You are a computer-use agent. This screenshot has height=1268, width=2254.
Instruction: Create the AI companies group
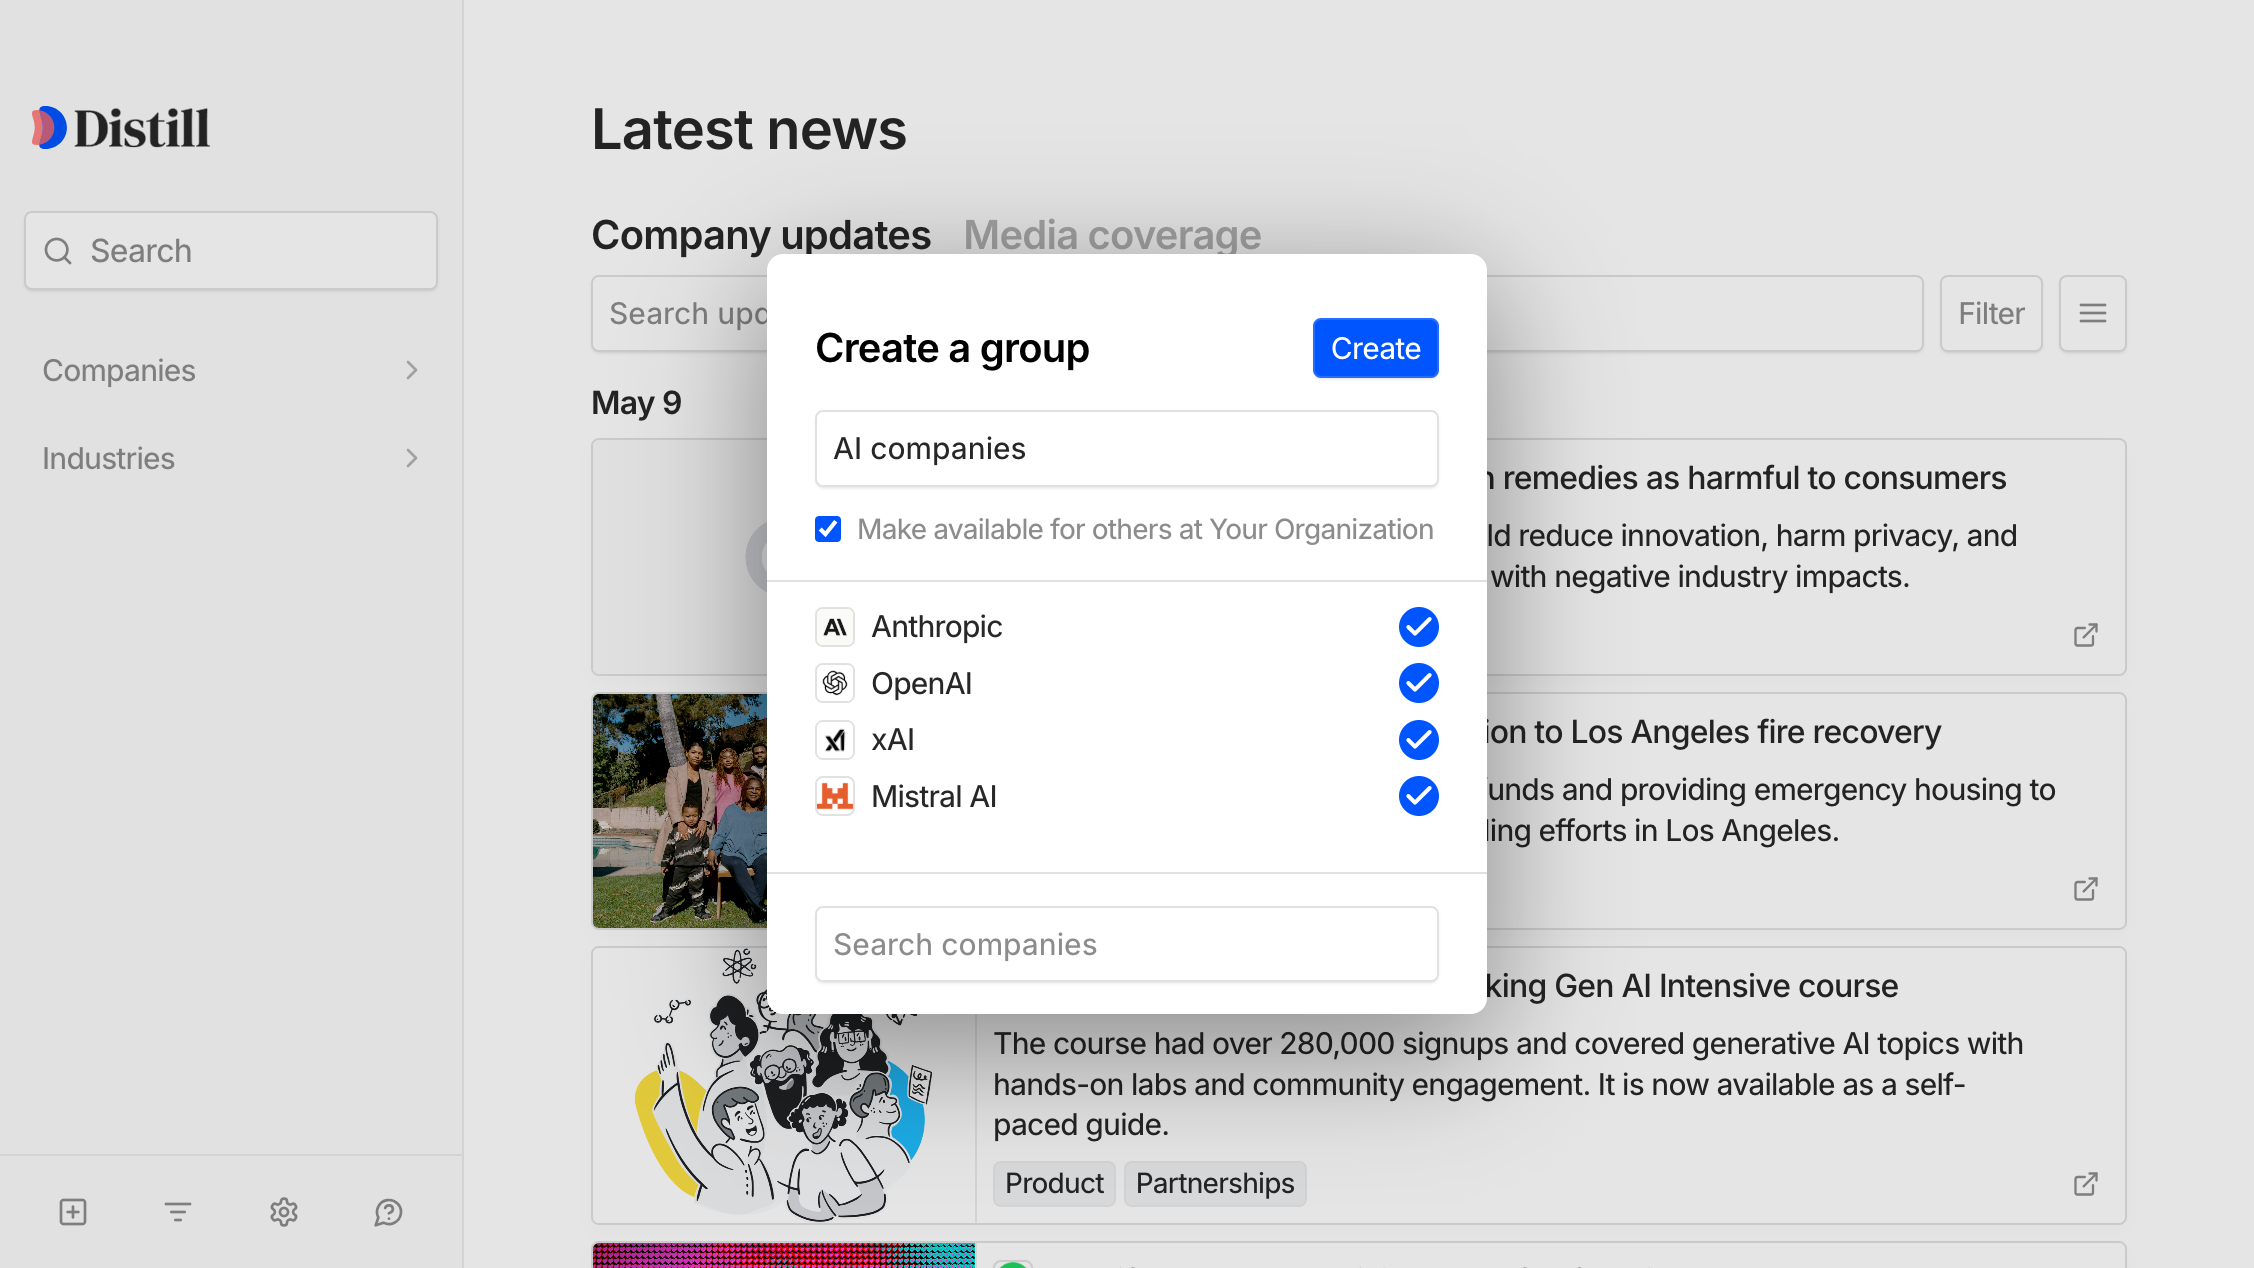coord(1375,348)
